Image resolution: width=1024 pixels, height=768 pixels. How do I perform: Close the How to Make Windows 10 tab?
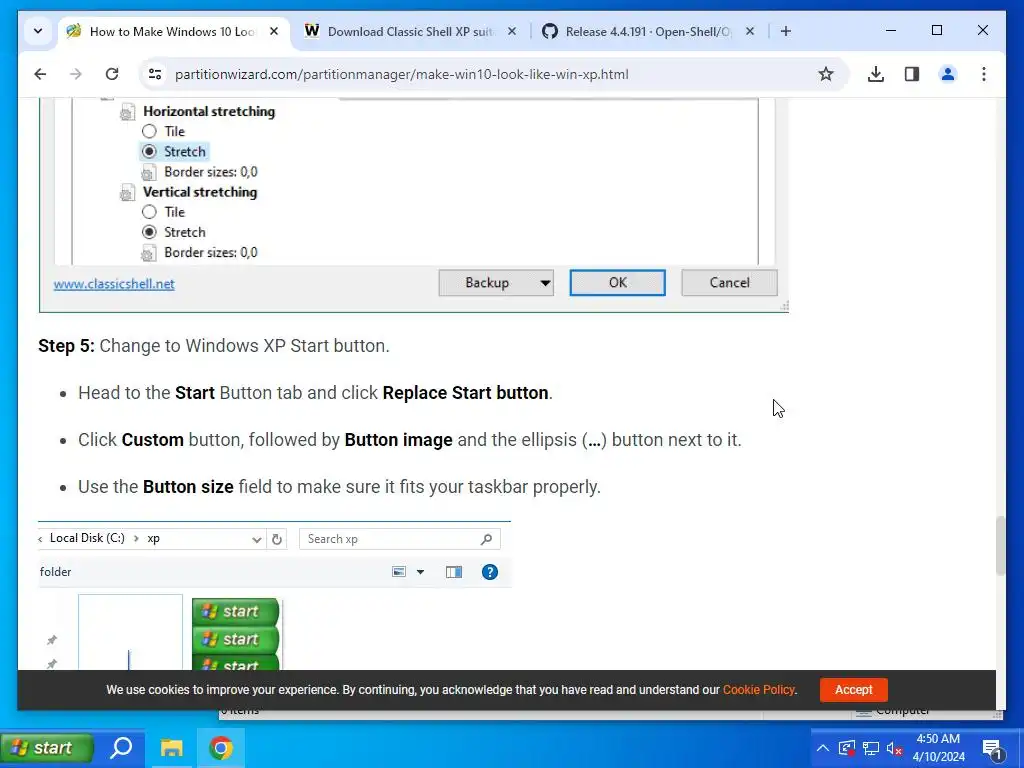(274, 31)
